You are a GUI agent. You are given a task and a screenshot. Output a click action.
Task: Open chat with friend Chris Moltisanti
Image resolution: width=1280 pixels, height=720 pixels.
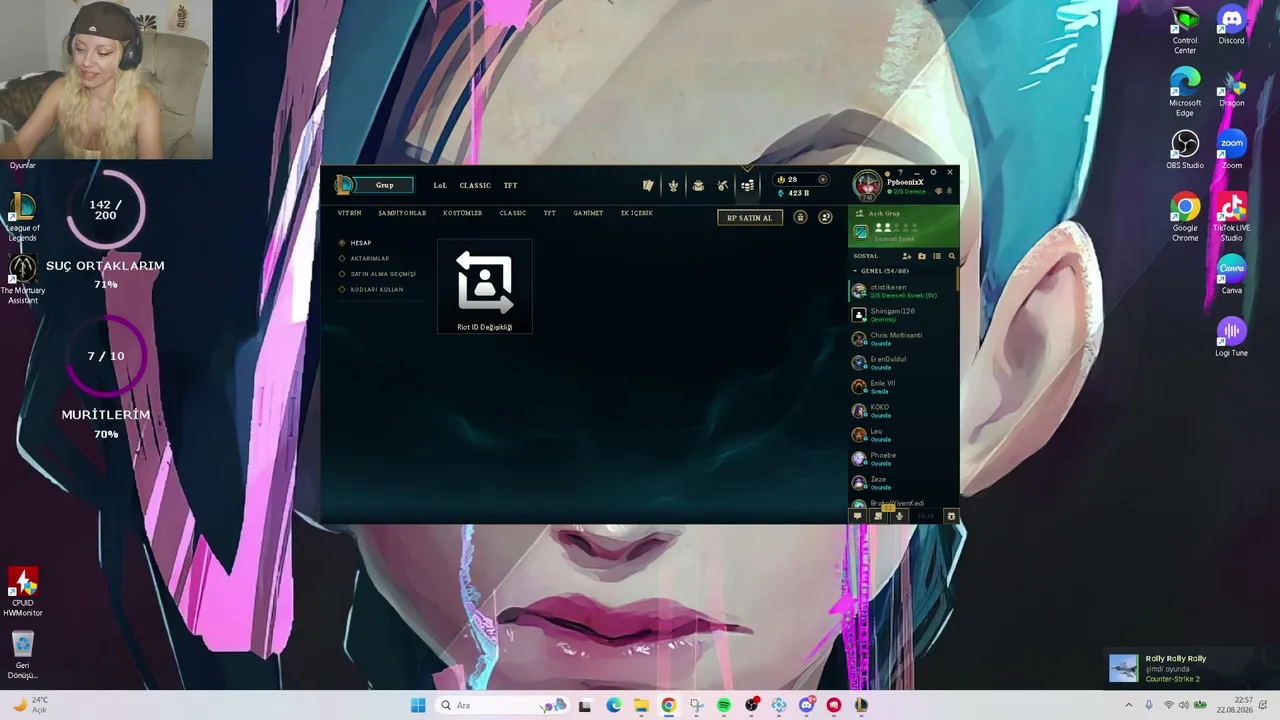click(903, 339)
